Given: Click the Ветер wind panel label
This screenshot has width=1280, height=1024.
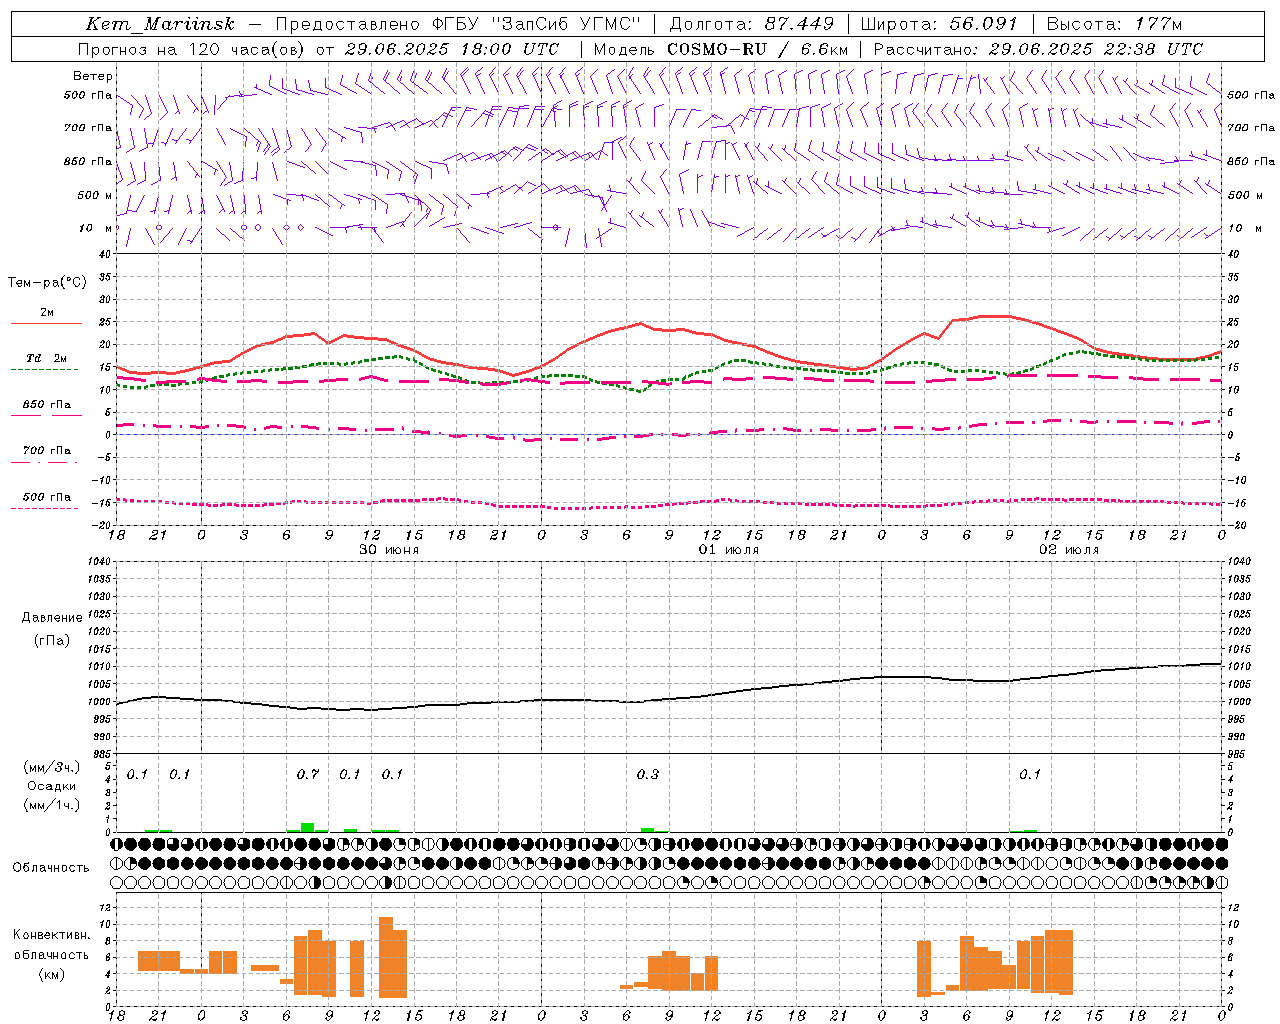Looking at the screenshot, I should 93,76.
